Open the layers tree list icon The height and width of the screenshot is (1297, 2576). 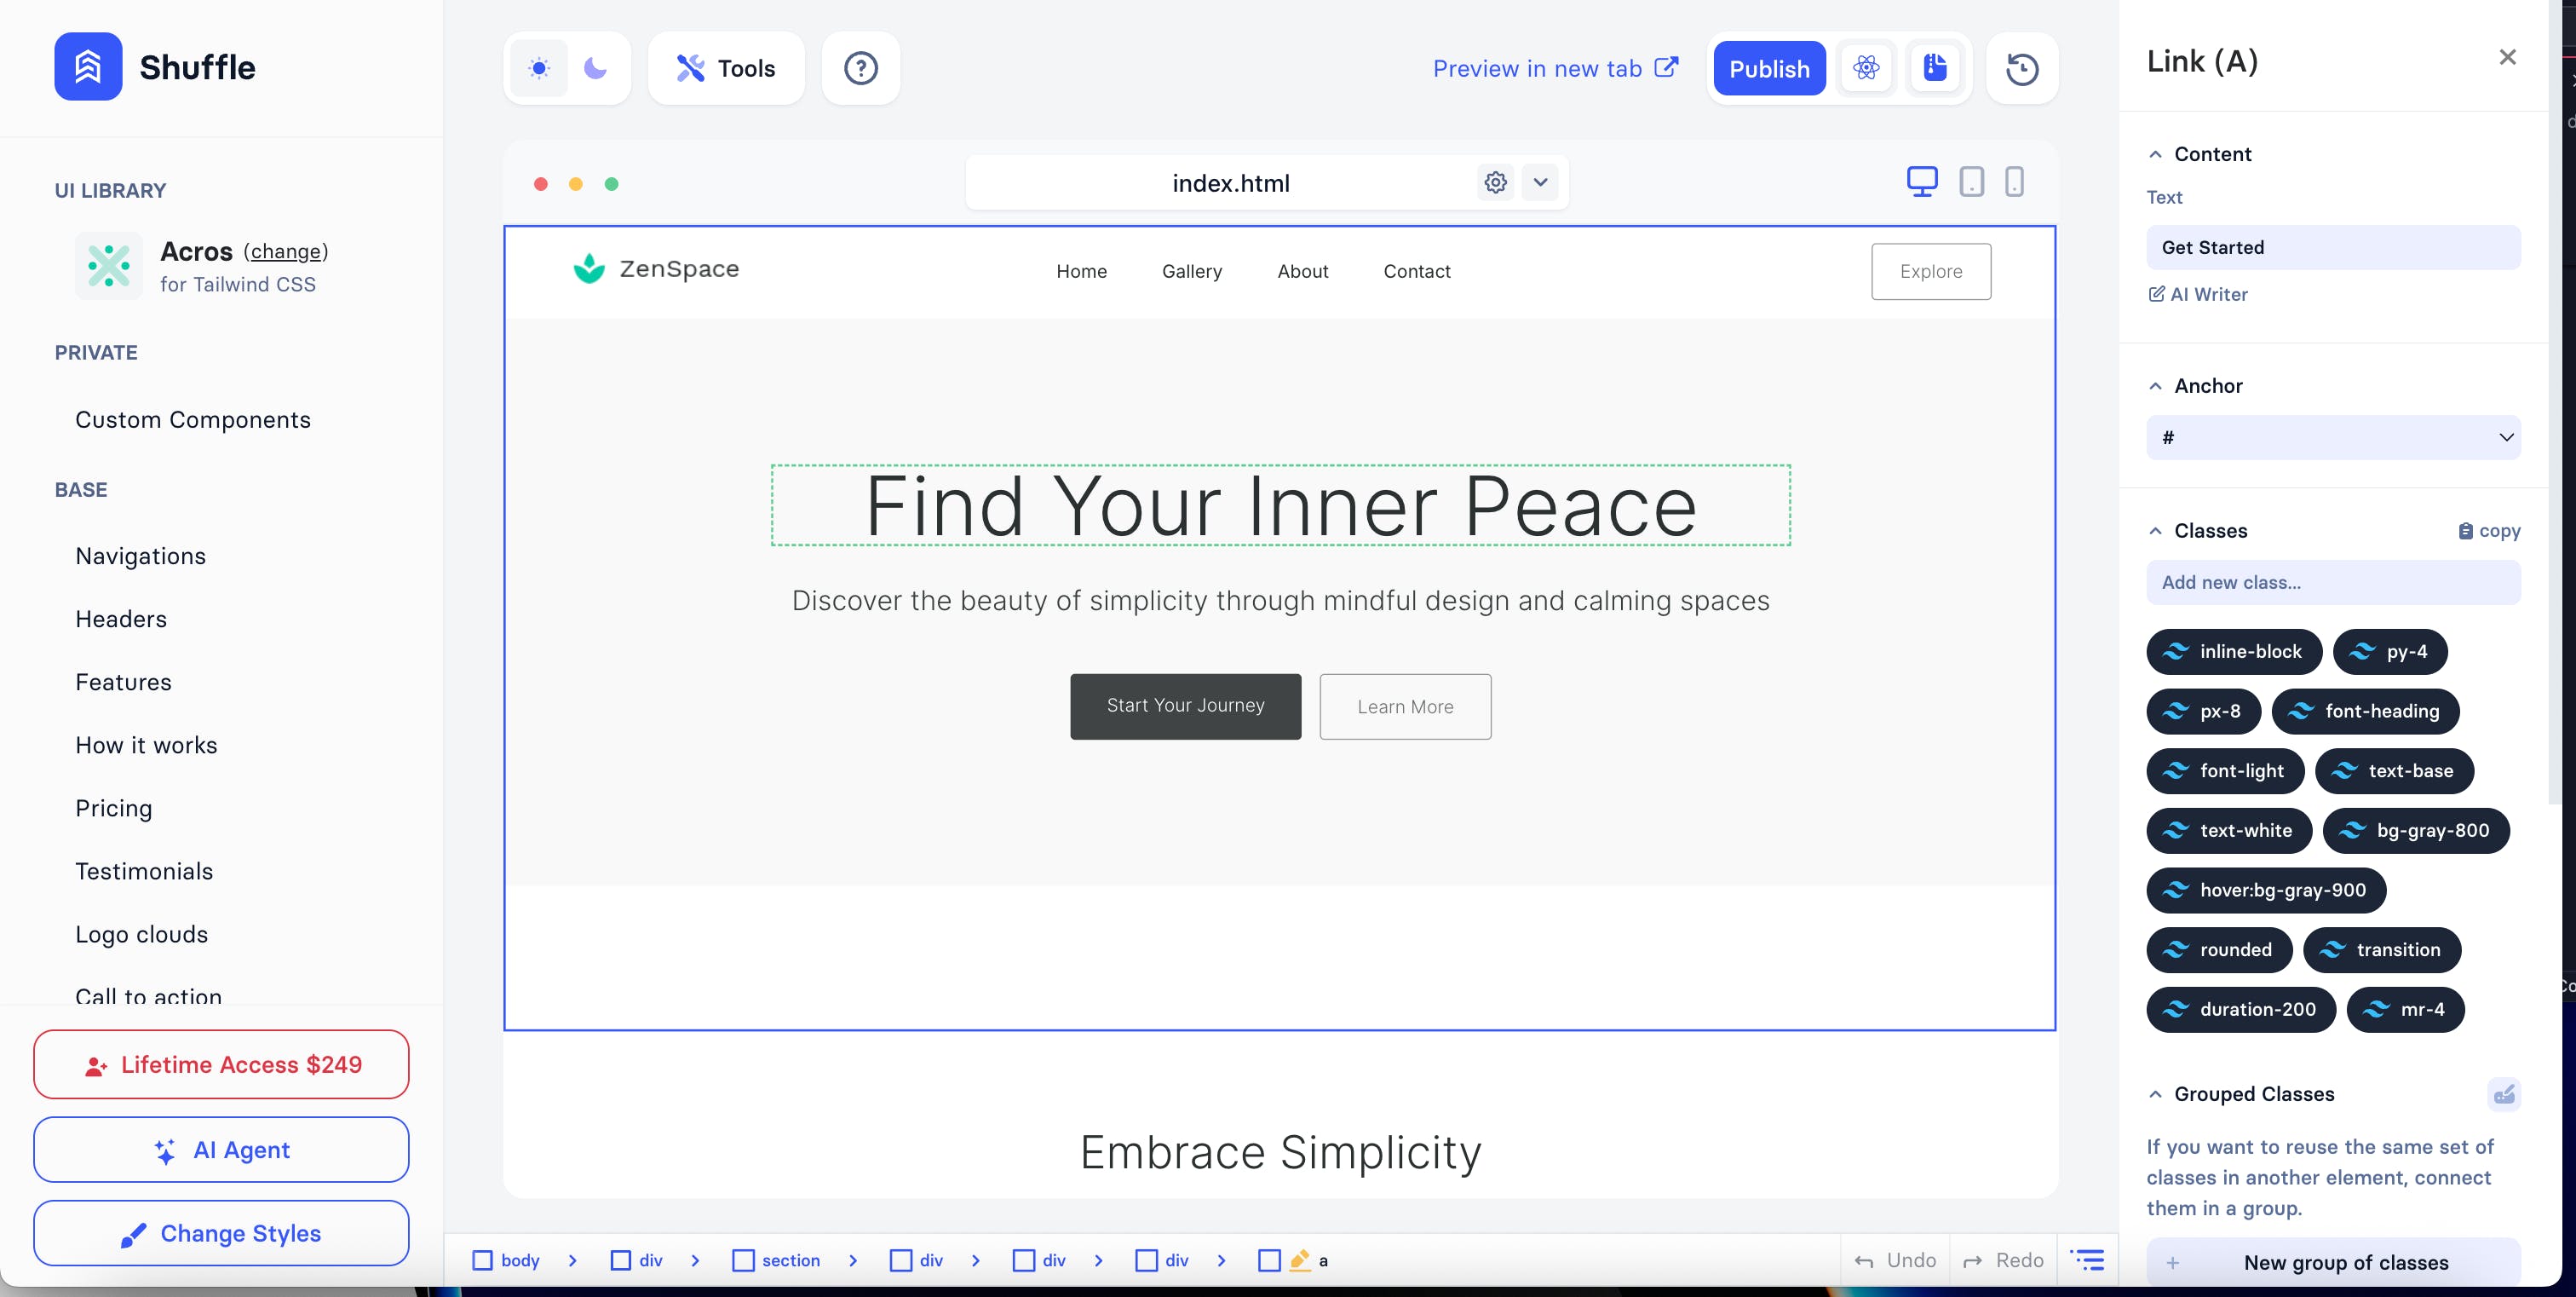pyautogui.click(x=2087, y=1260)
